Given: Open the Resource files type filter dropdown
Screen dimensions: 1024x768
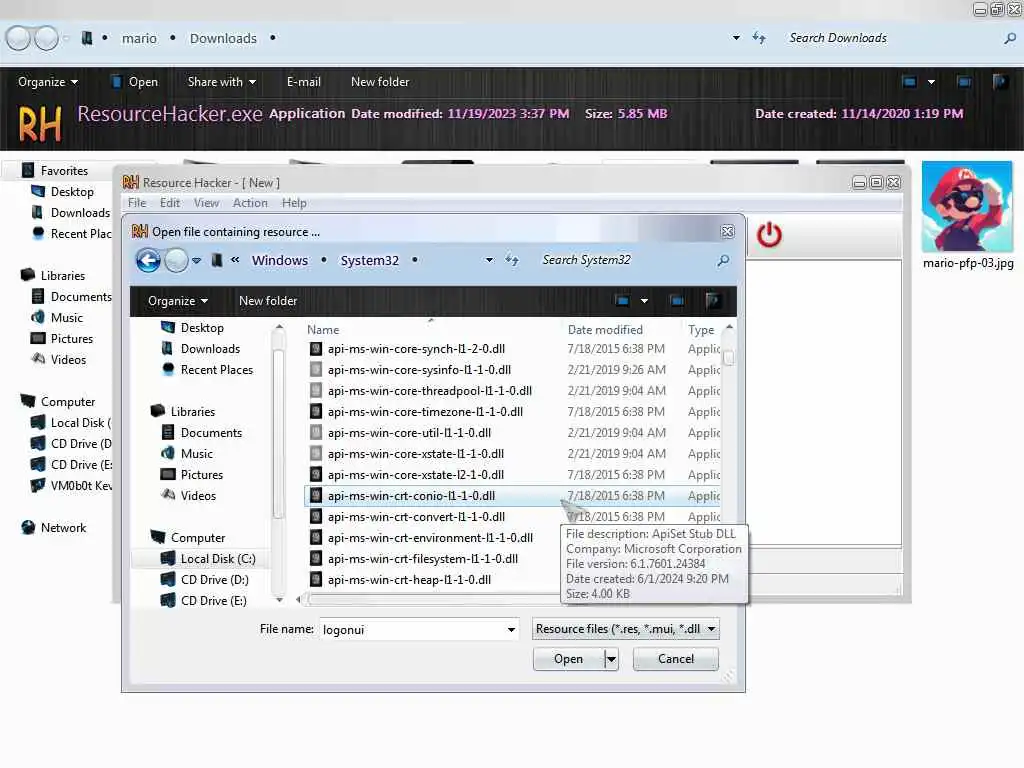Looking at the screenshot, I should pyautogui.click(x=626, y=629).
